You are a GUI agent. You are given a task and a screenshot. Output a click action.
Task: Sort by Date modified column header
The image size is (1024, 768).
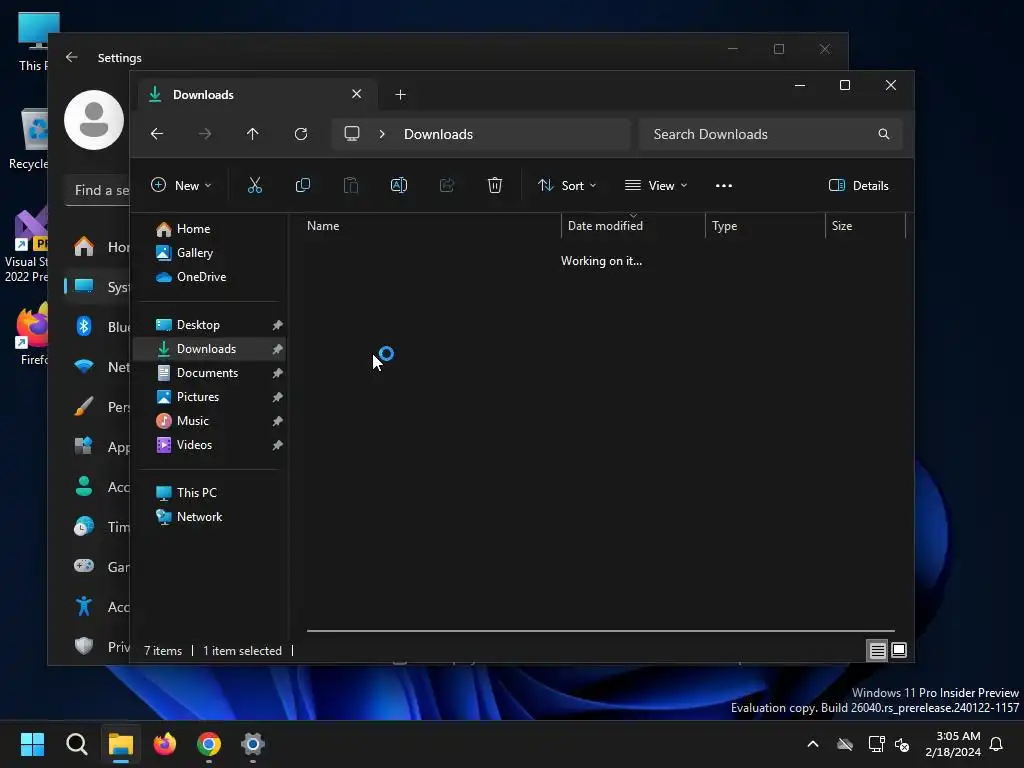tap(633, 226)
